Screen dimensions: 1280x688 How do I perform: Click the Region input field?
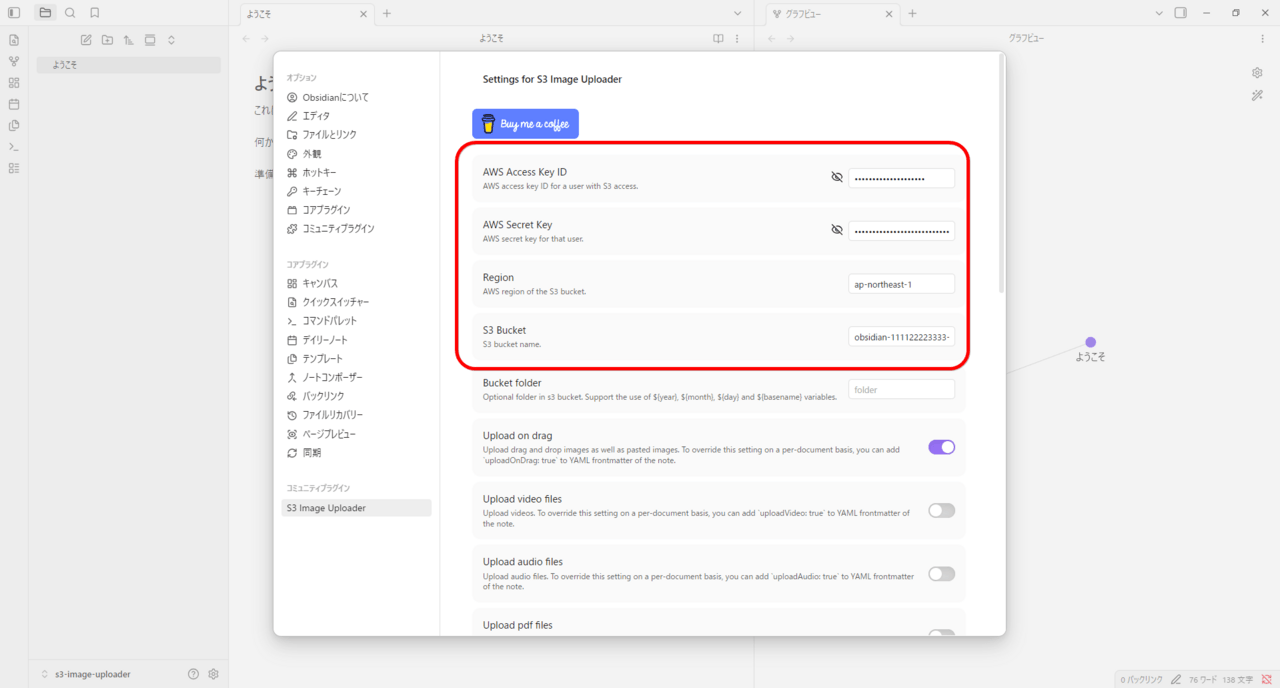[x=901, y=284]
